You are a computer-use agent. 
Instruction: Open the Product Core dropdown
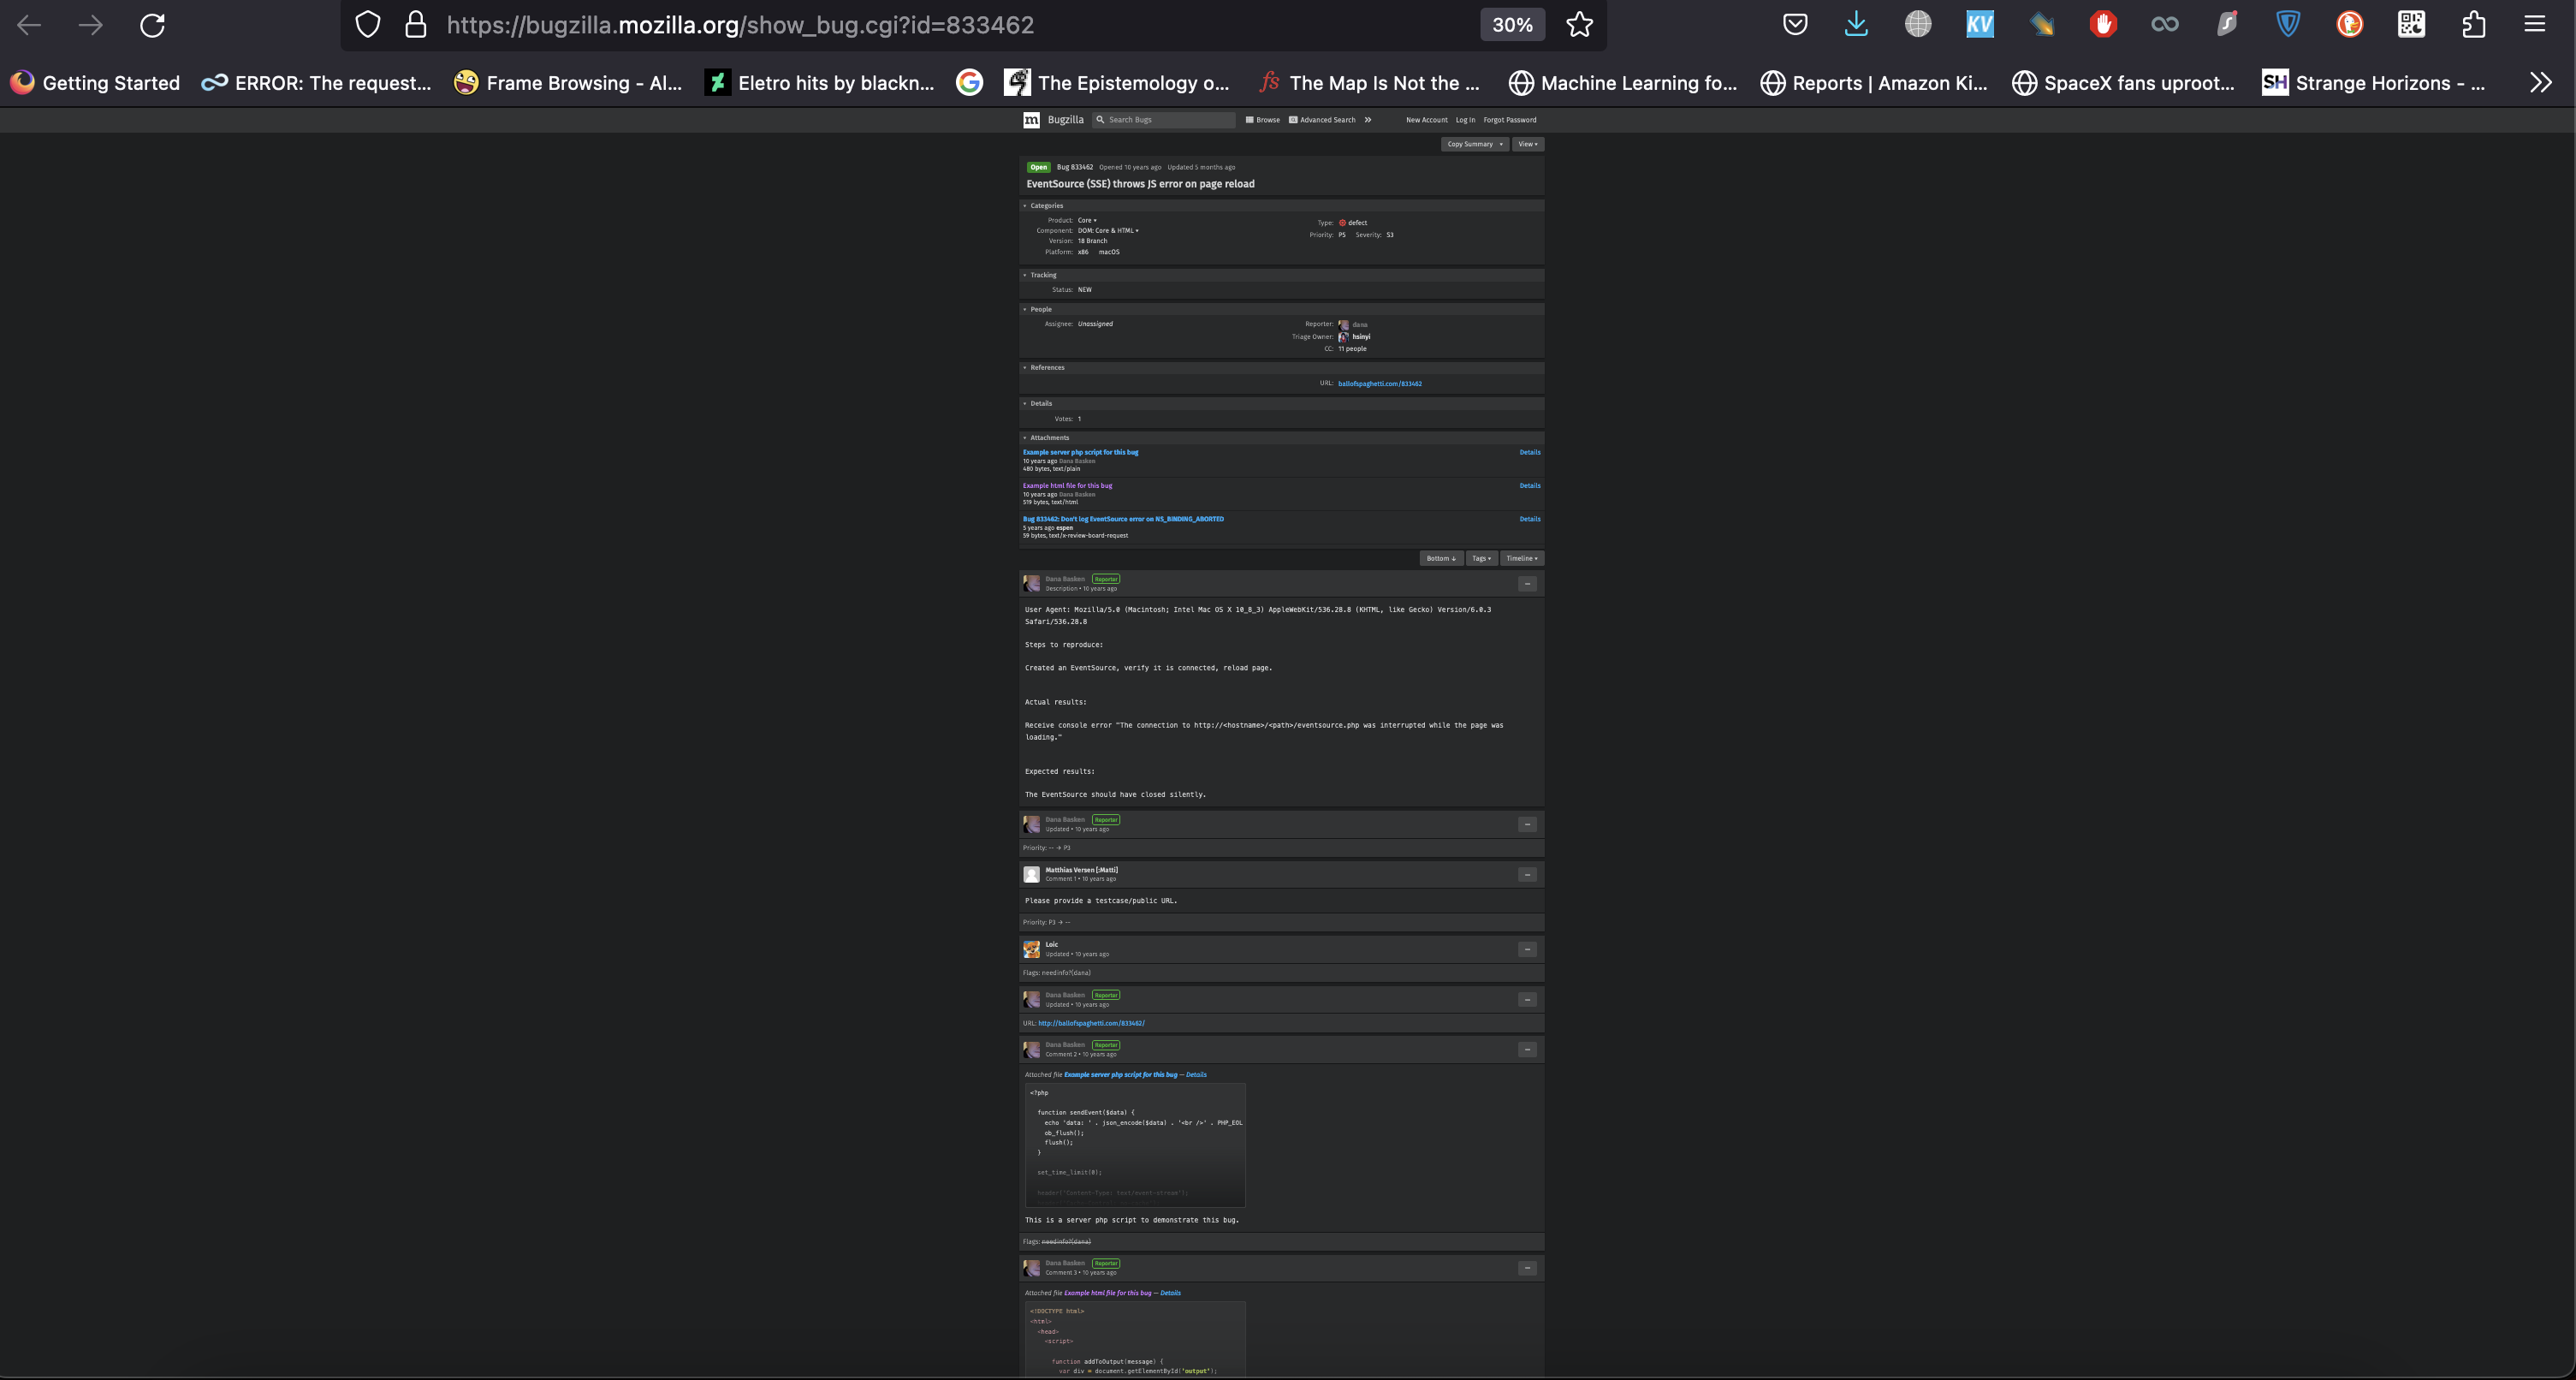tap(1085, 220)
